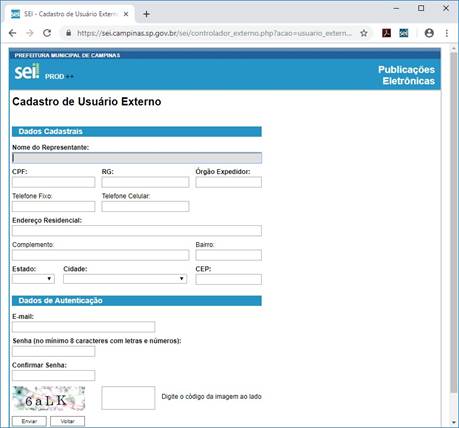Viewport: 459px width, 428px height.
Task: Click the Voltar button
Action: (x=67, y=421)
